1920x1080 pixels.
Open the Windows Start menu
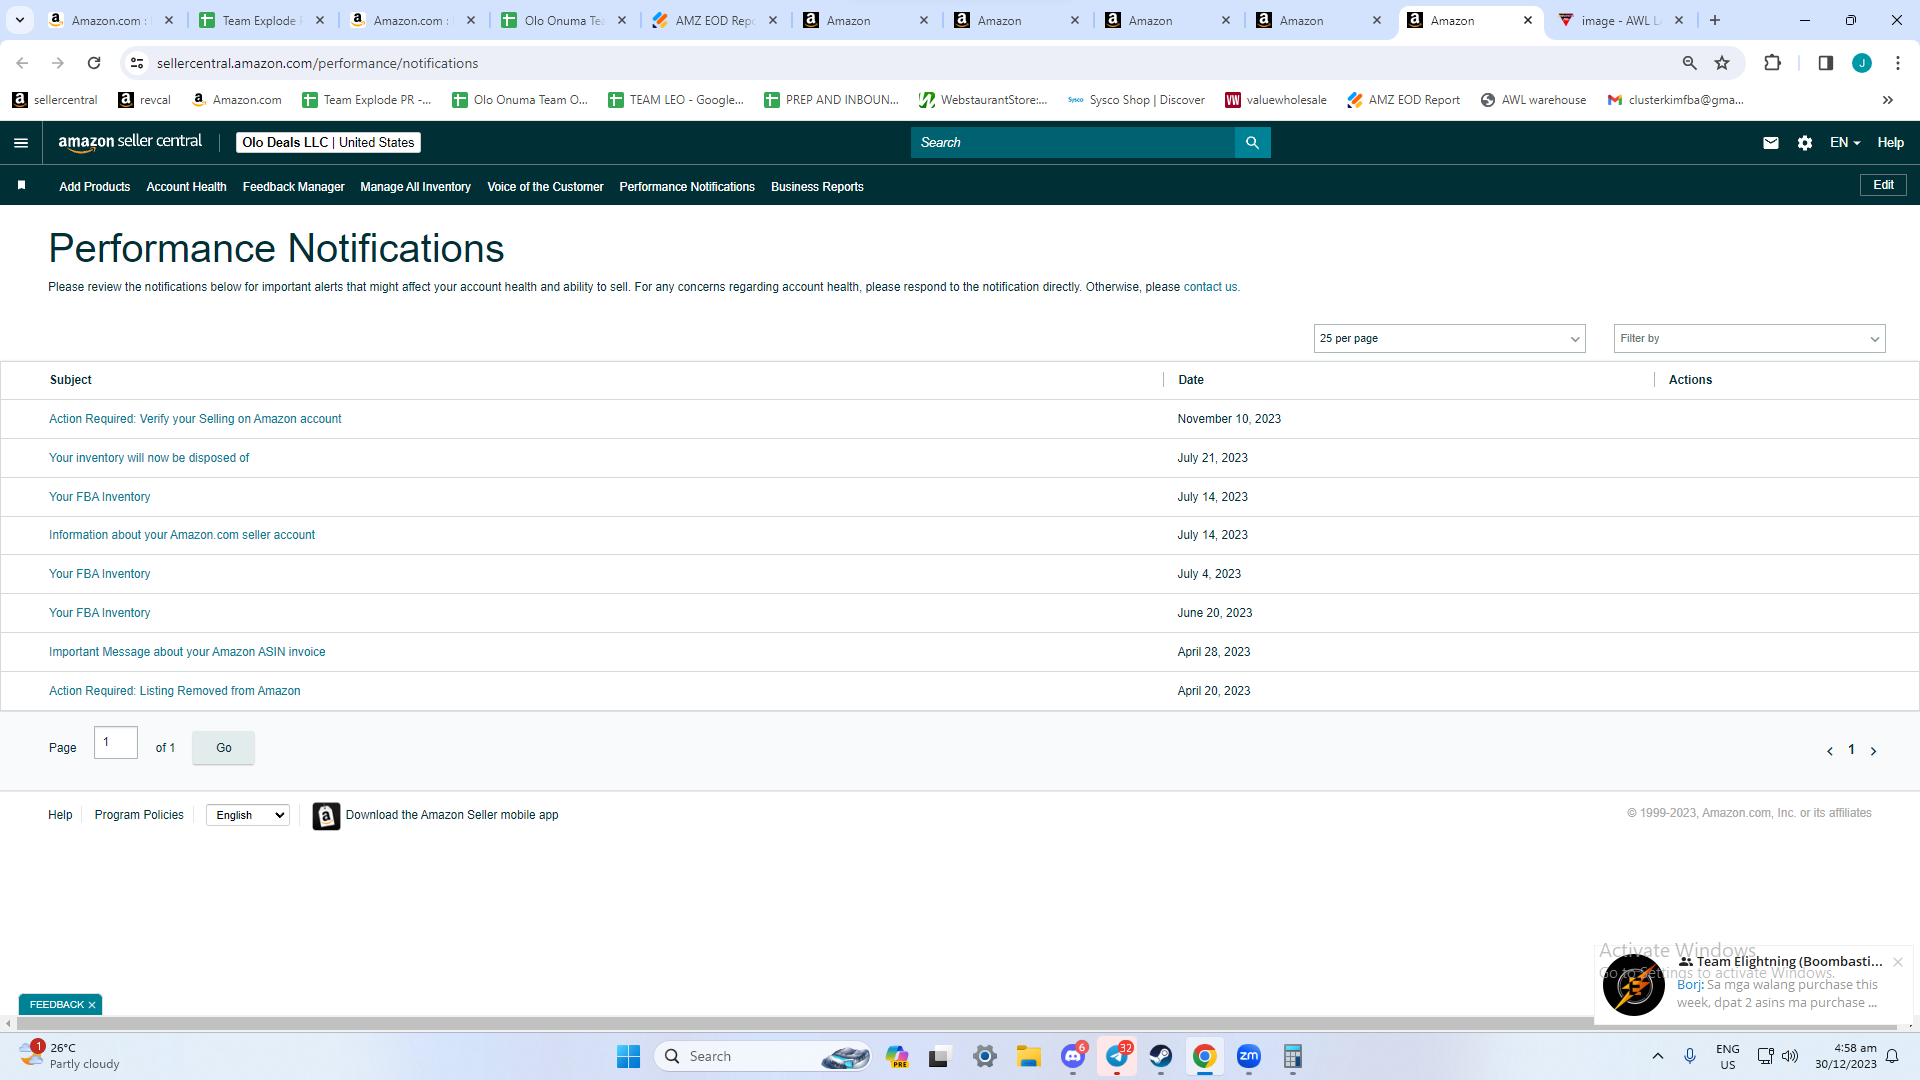[628, 1056]
